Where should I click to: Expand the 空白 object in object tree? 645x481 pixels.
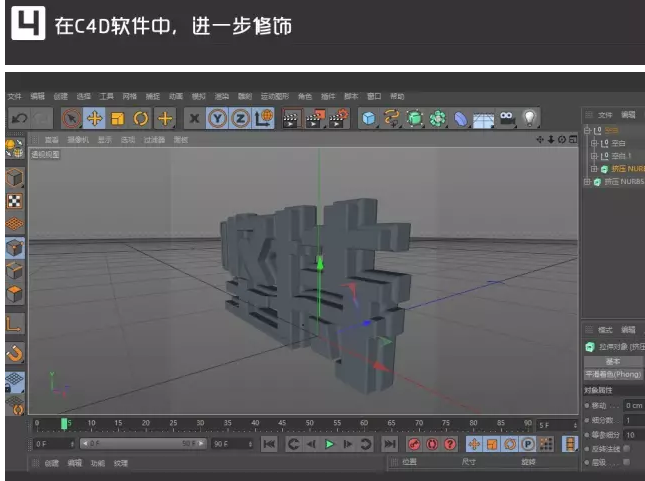594,143
